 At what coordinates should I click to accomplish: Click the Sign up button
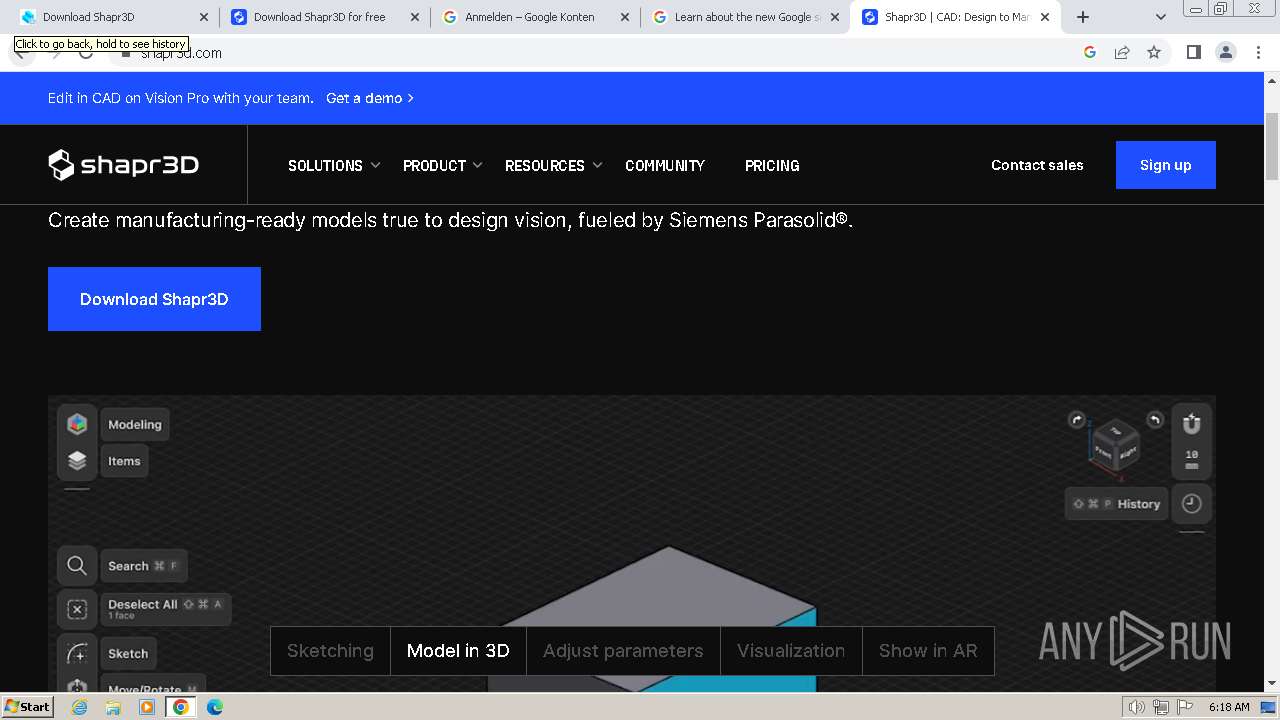click(x=1166, y=165)
